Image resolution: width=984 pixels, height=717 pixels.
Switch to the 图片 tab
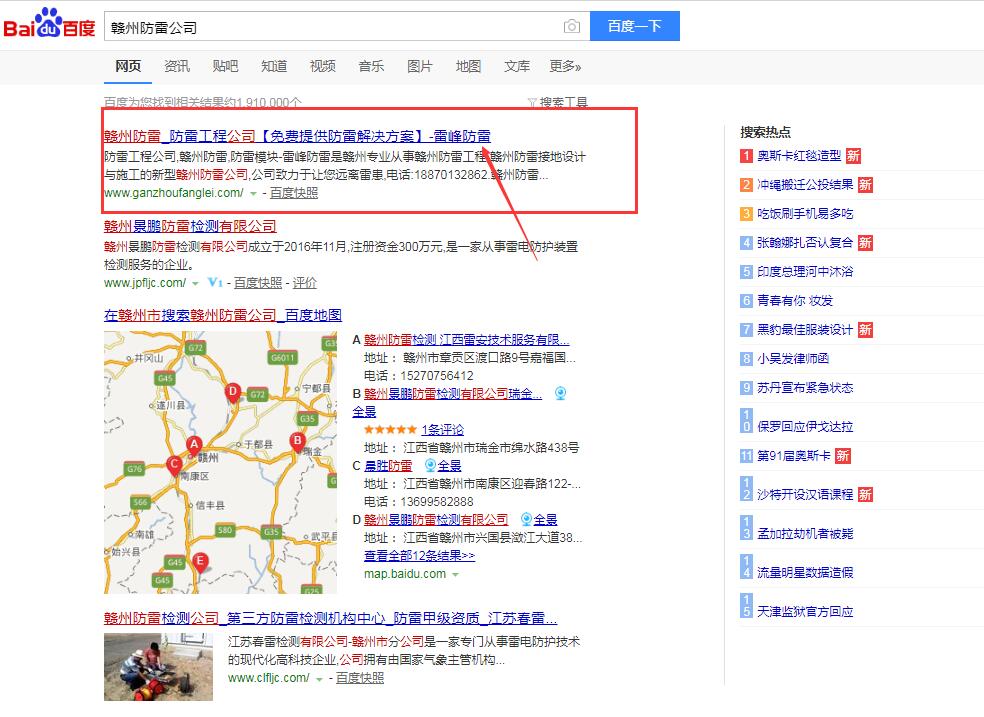(420, 66)
